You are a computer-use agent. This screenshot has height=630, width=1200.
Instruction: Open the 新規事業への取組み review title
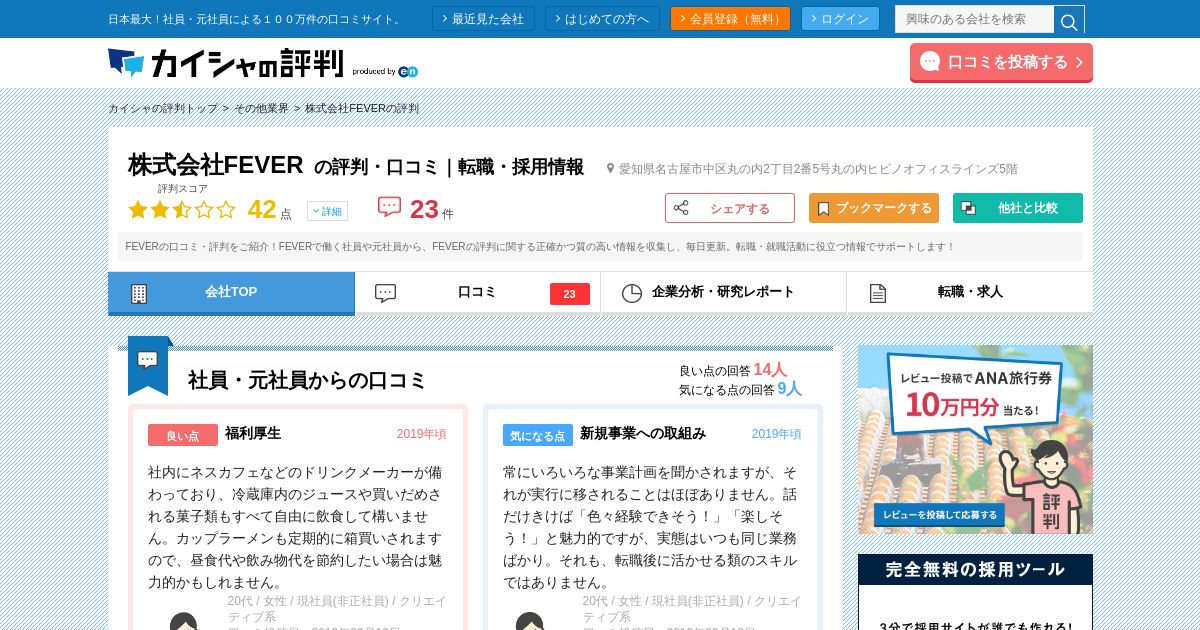coord(643,433)
